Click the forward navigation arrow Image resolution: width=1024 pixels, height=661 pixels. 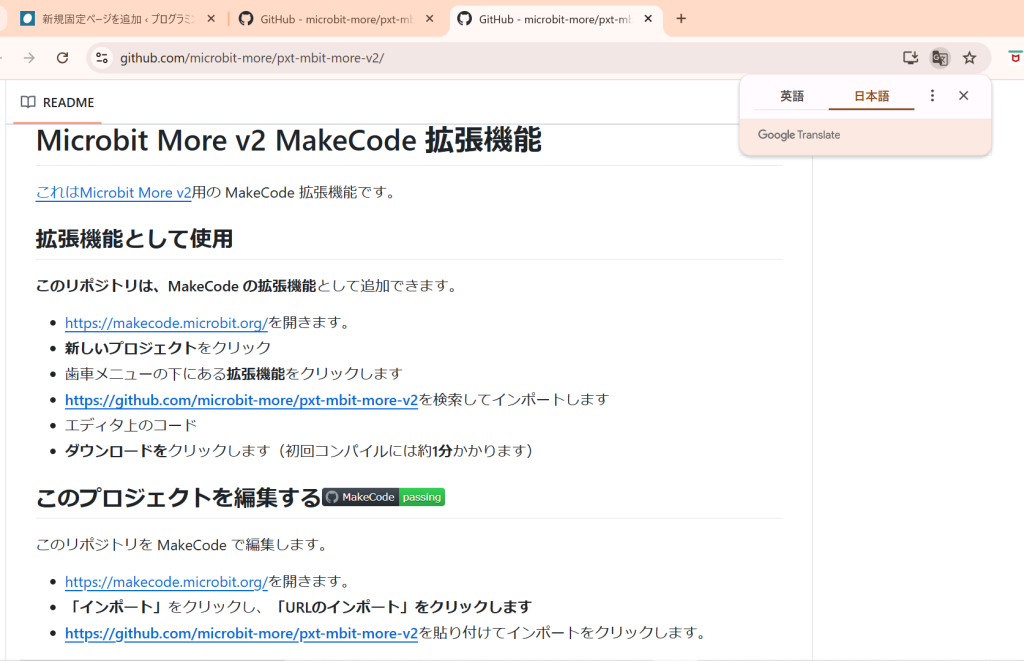(29, 58)
